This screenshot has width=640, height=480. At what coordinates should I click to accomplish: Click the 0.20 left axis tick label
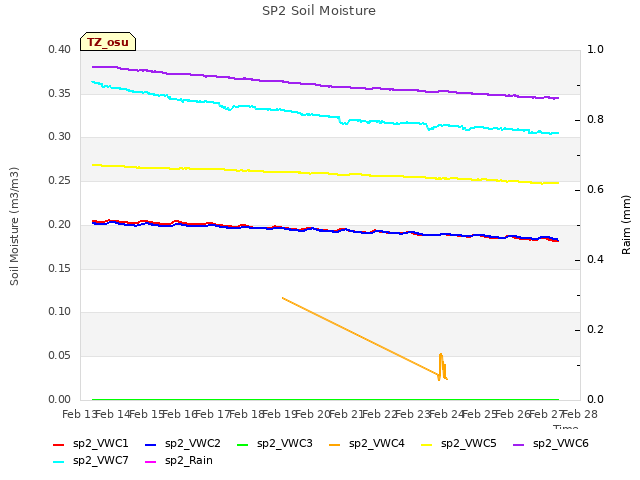tap(60, 224)
